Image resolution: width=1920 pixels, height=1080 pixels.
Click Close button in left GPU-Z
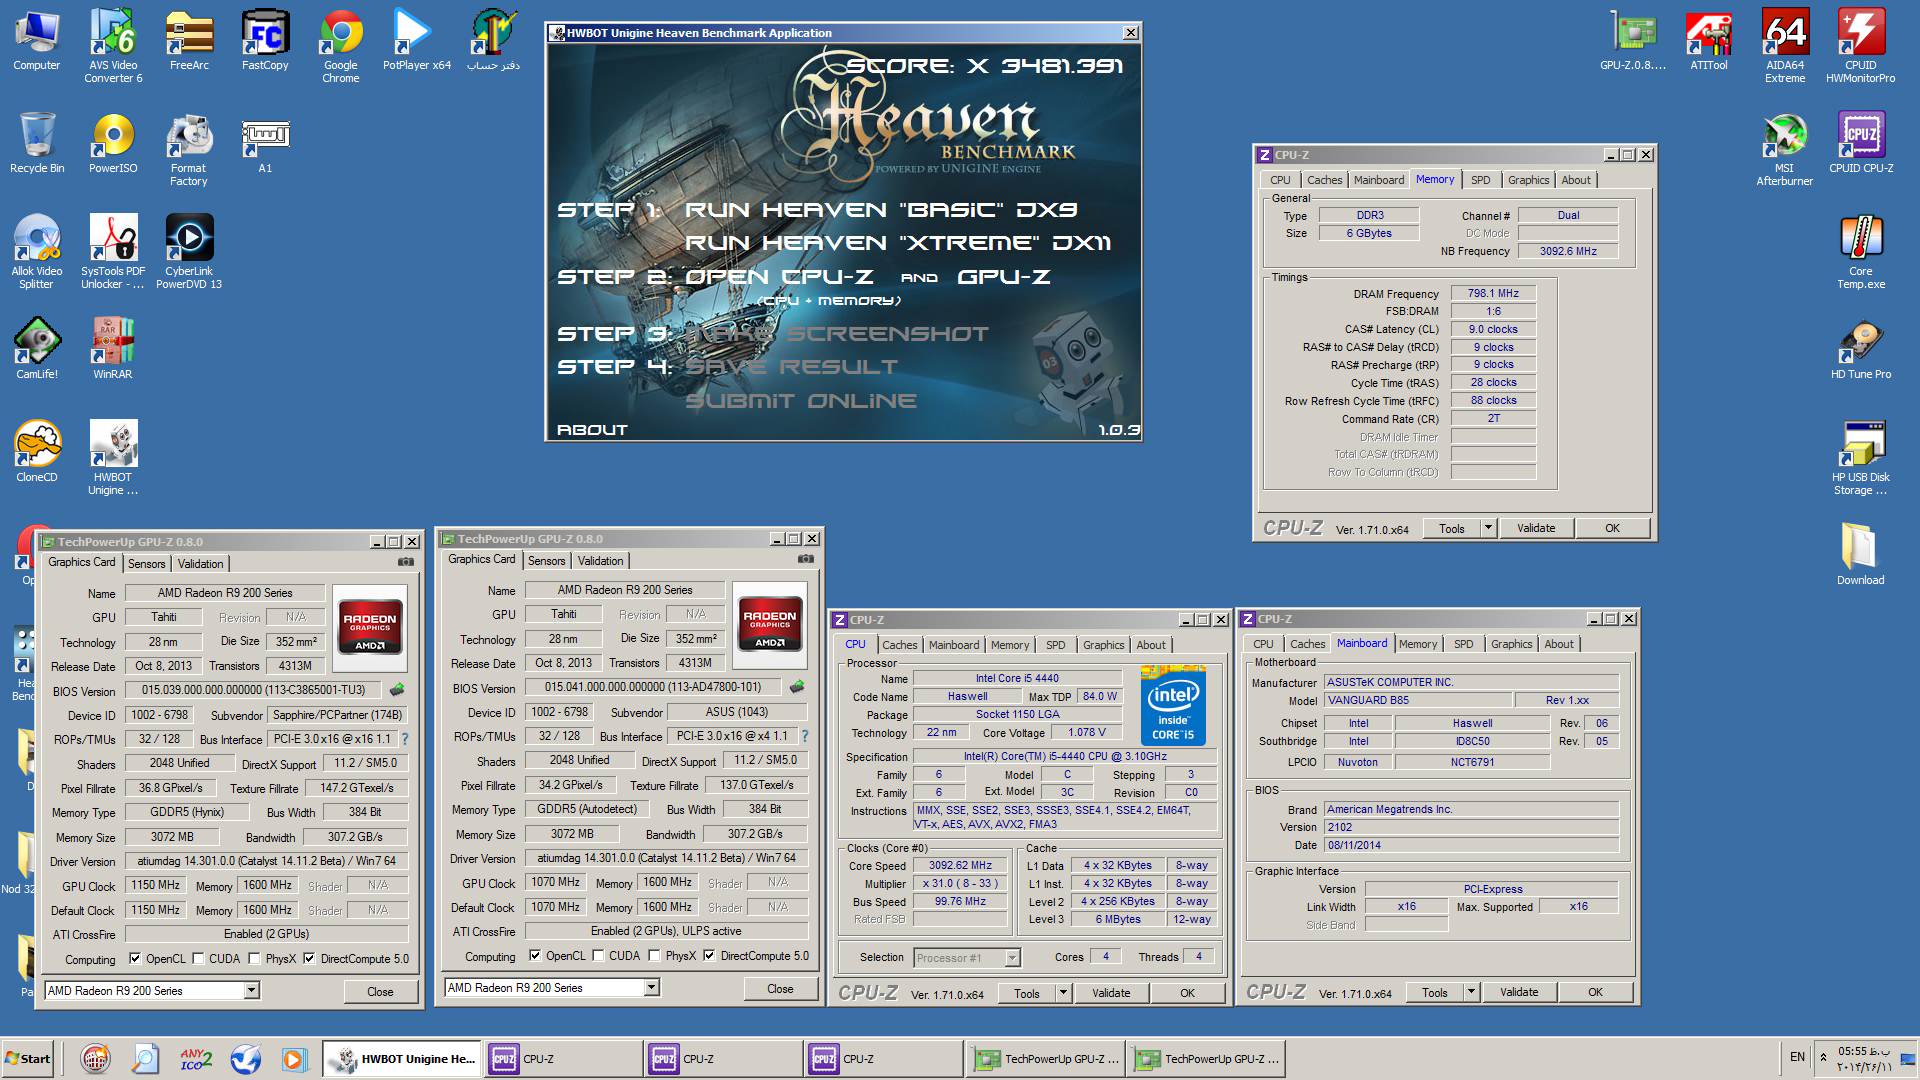380,992
